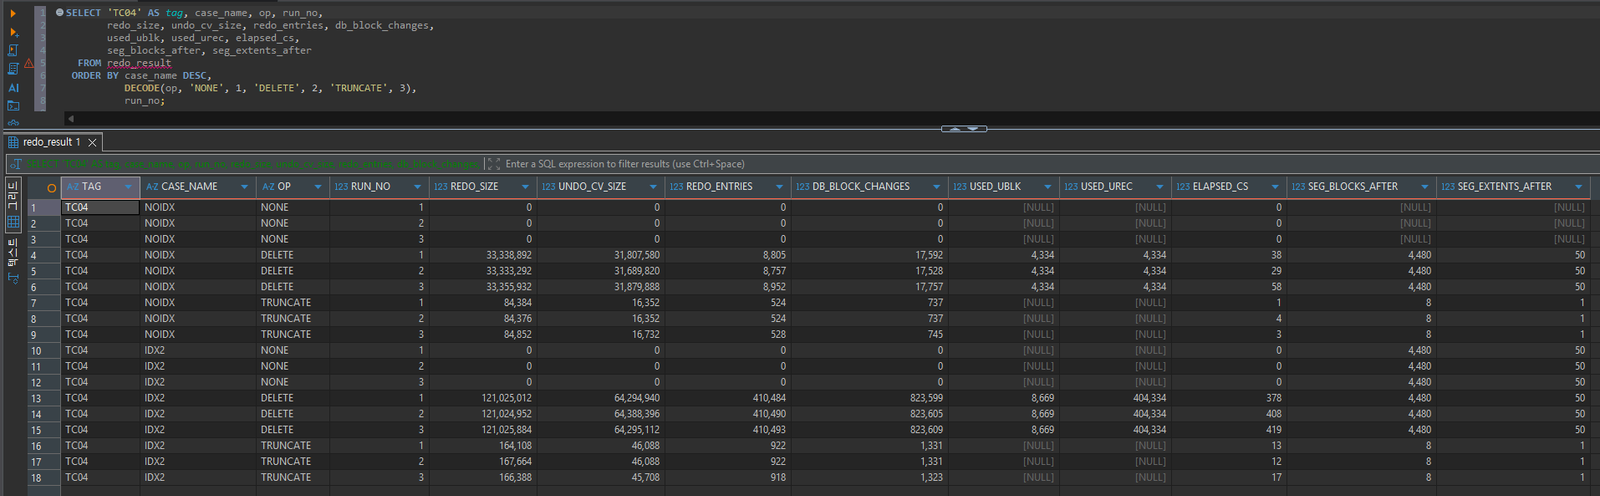Click redo_result table name in the SQL editor

[139, 63]
